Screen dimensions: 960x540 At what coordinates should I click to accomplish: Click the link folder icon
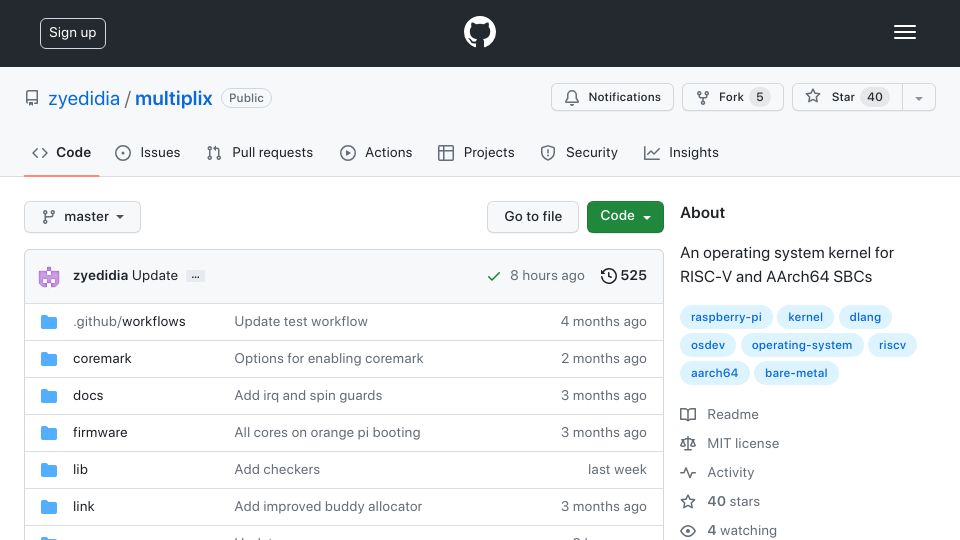click(49, 507)
